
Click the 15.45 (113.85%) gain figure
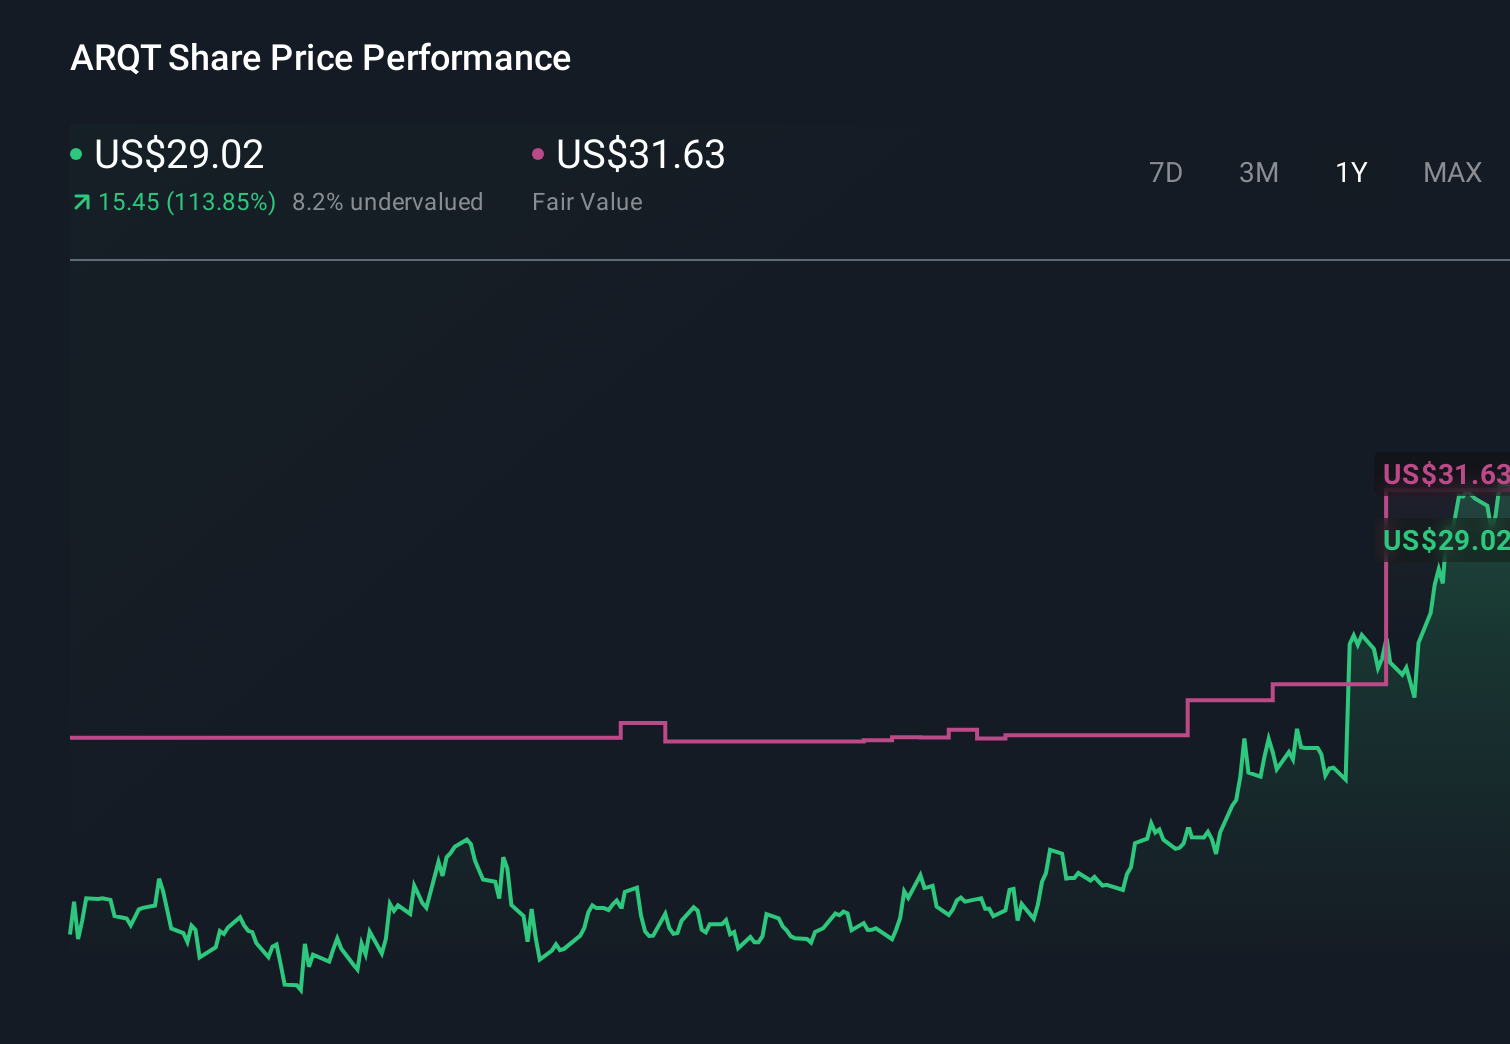click(187, 202)
